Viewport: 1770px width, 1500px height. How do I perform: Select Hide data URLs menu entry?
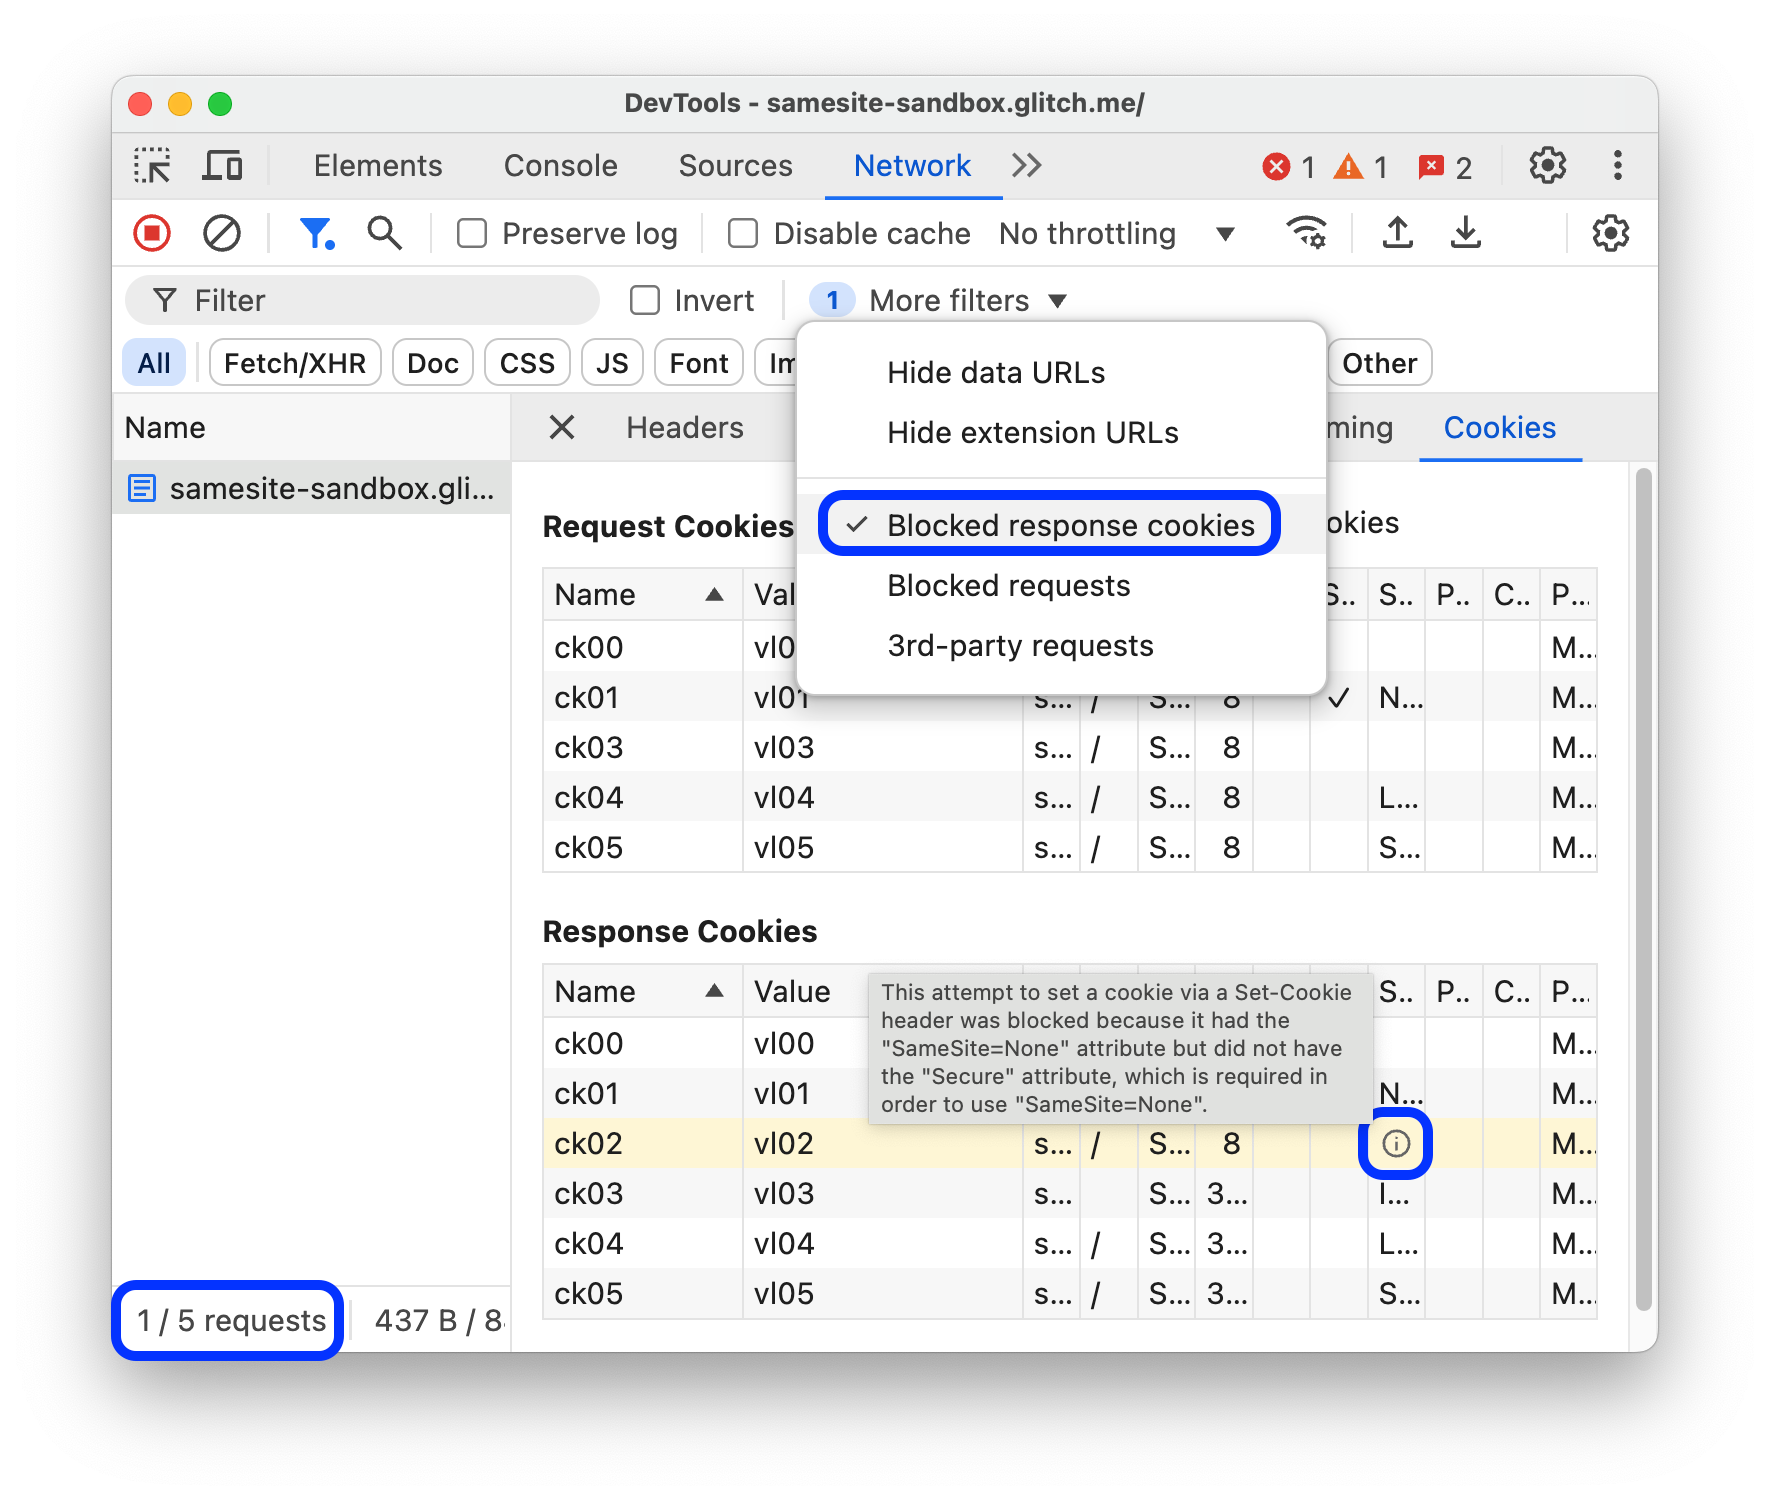pyautogui.click(x=995, y=372)
